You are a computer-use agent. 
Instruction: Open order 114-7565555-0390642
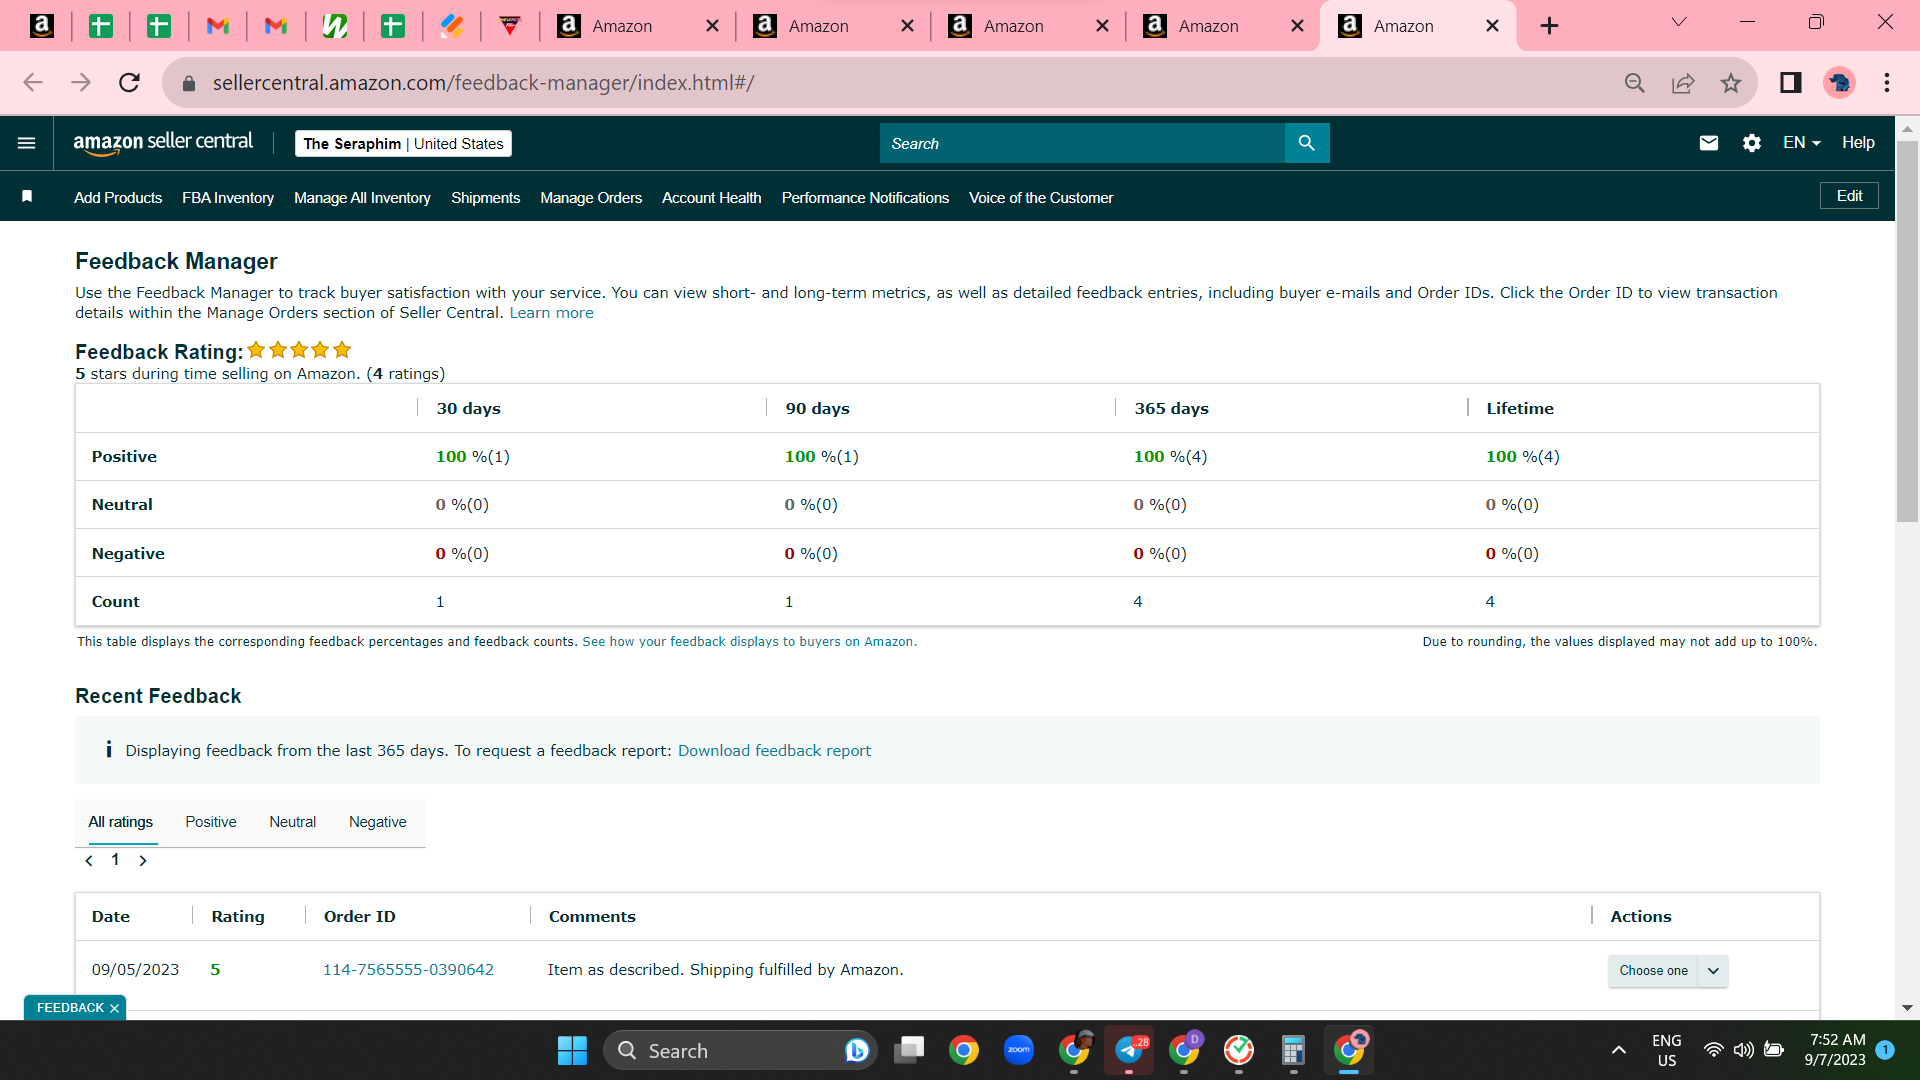pos(408,970)
